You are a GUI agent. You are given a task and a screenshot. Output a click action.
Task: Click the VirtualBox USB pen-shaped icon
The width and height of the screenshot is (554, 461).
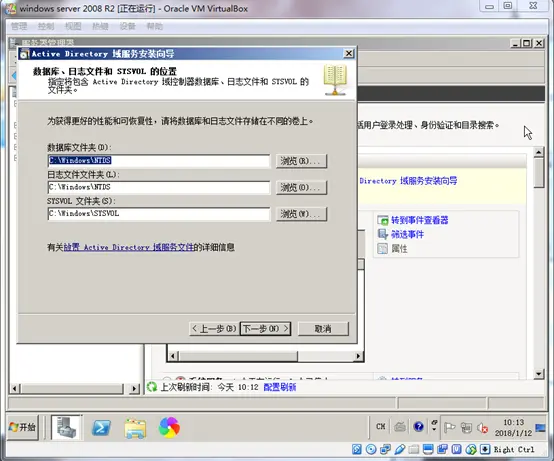tap(400, 449)
